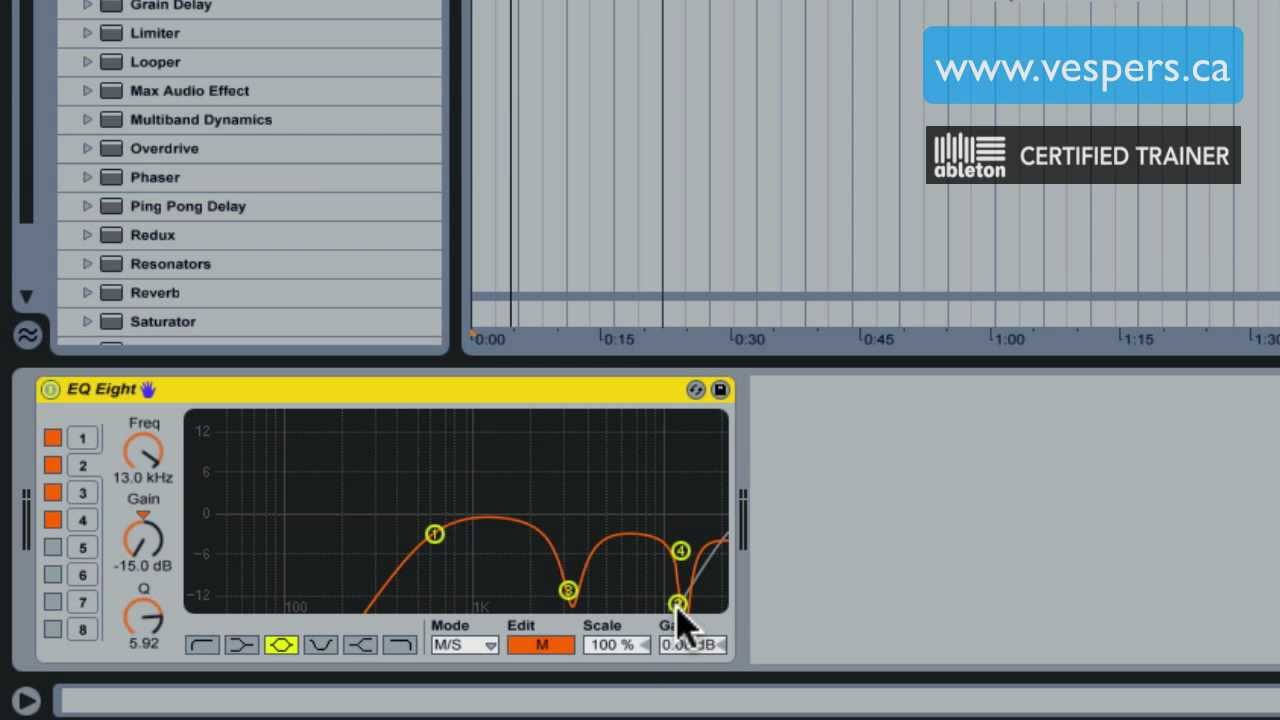Select the high cut filter shape
The height and width of the screenshot is (720, 1280).
(399, 645)
